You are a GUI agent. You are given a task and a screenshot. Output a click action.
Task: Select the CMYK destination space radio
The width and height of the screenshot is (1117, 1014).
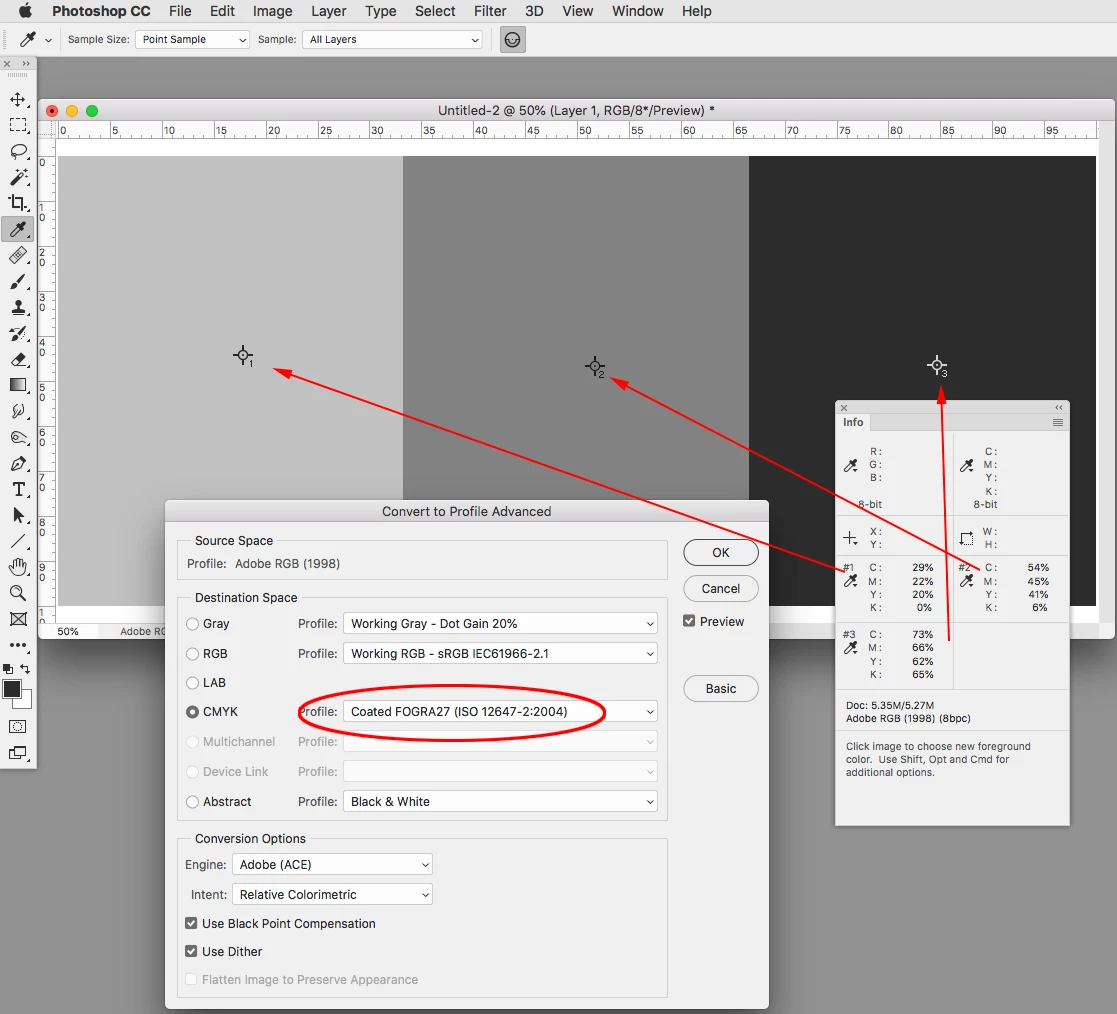(192, 712)
